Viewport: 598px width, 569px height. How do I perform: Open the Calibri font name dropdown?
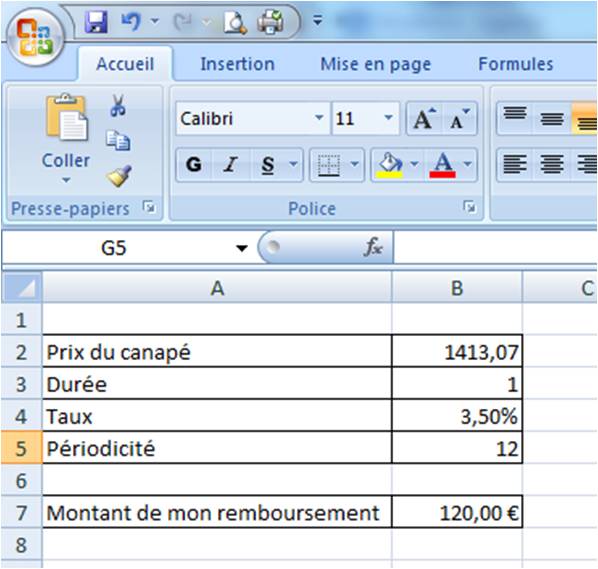pyautogui.click(x=319, y=118)
